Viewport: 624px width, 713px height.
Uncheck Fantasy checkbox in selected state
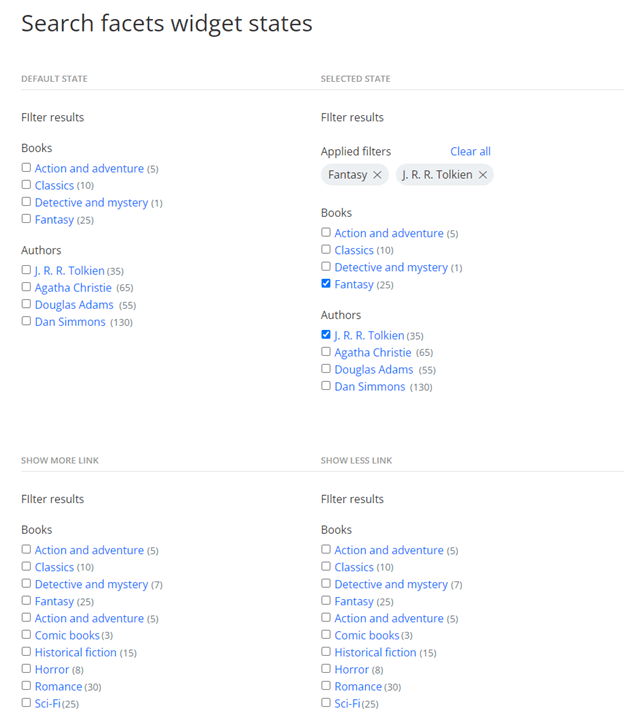(326, 284)
